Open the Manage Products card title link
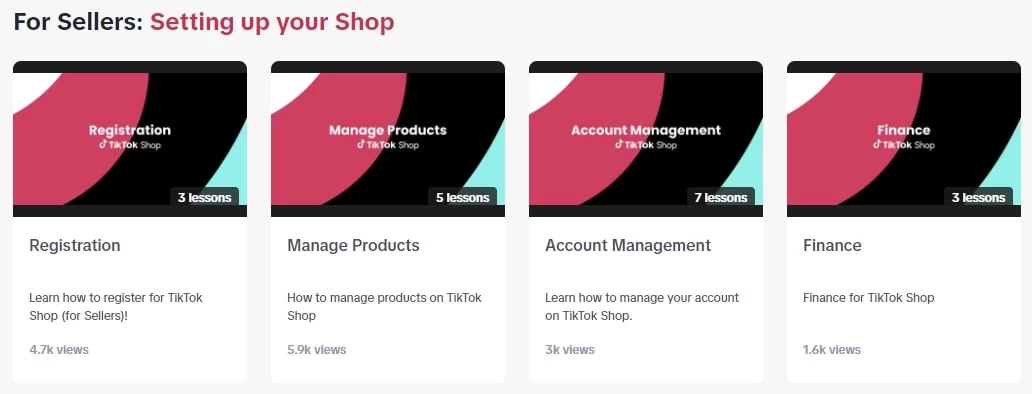 tap(353, 245)
